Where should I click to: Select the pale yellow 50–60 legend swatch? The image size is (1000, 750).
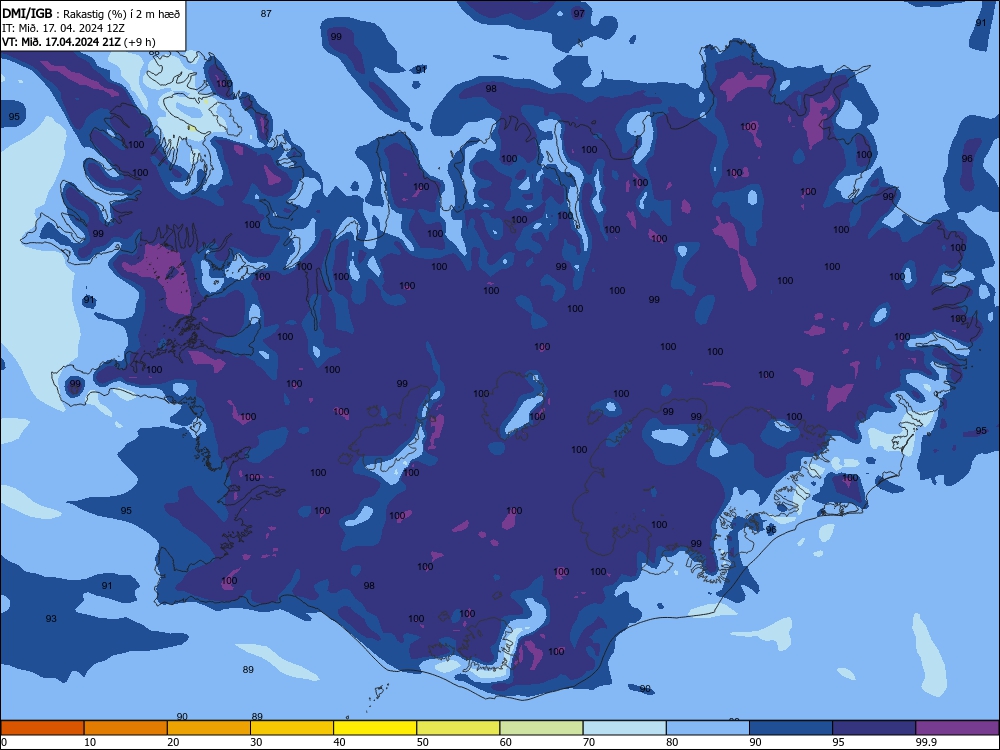[x=458, y=728]
